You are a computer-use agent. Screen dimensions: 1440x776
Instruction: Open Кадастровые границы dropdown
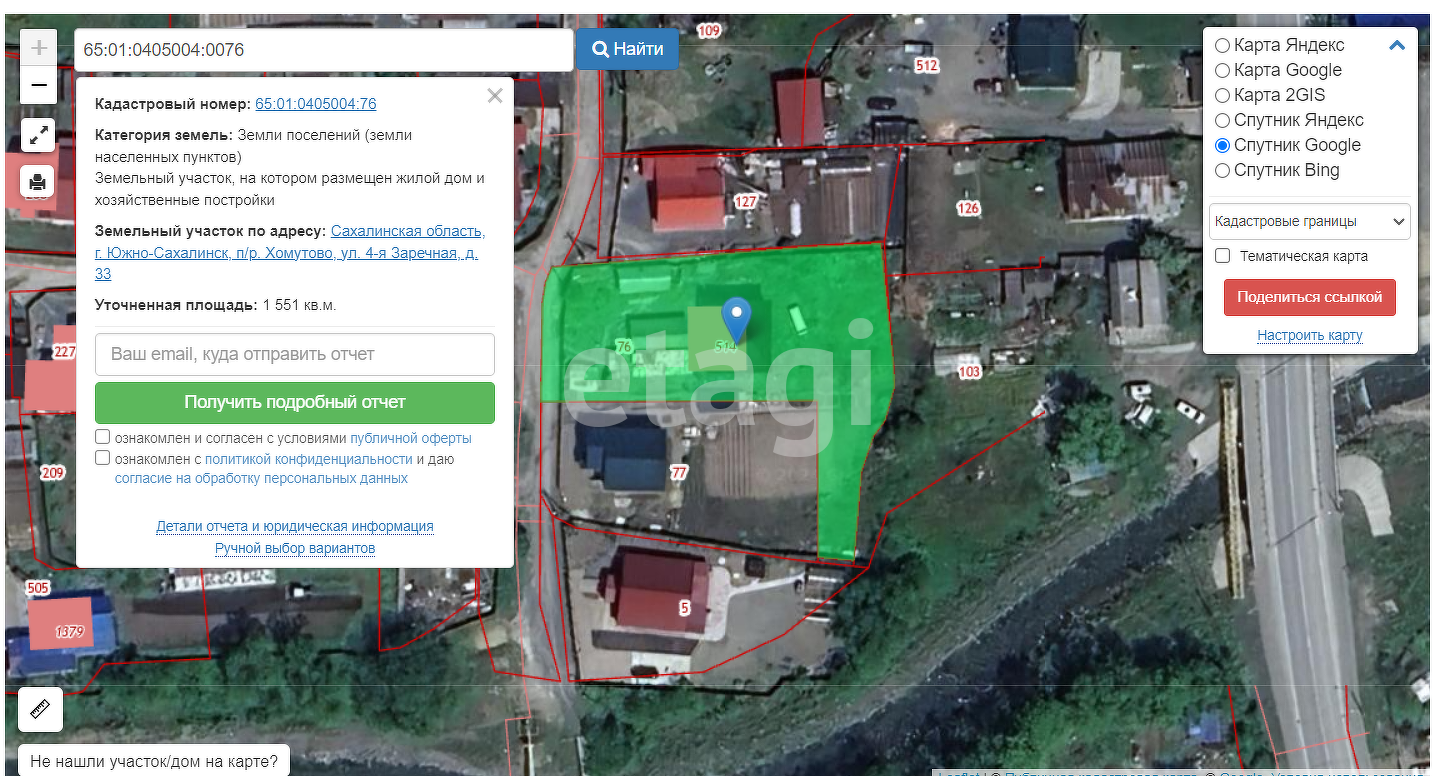pos(1309,221)
